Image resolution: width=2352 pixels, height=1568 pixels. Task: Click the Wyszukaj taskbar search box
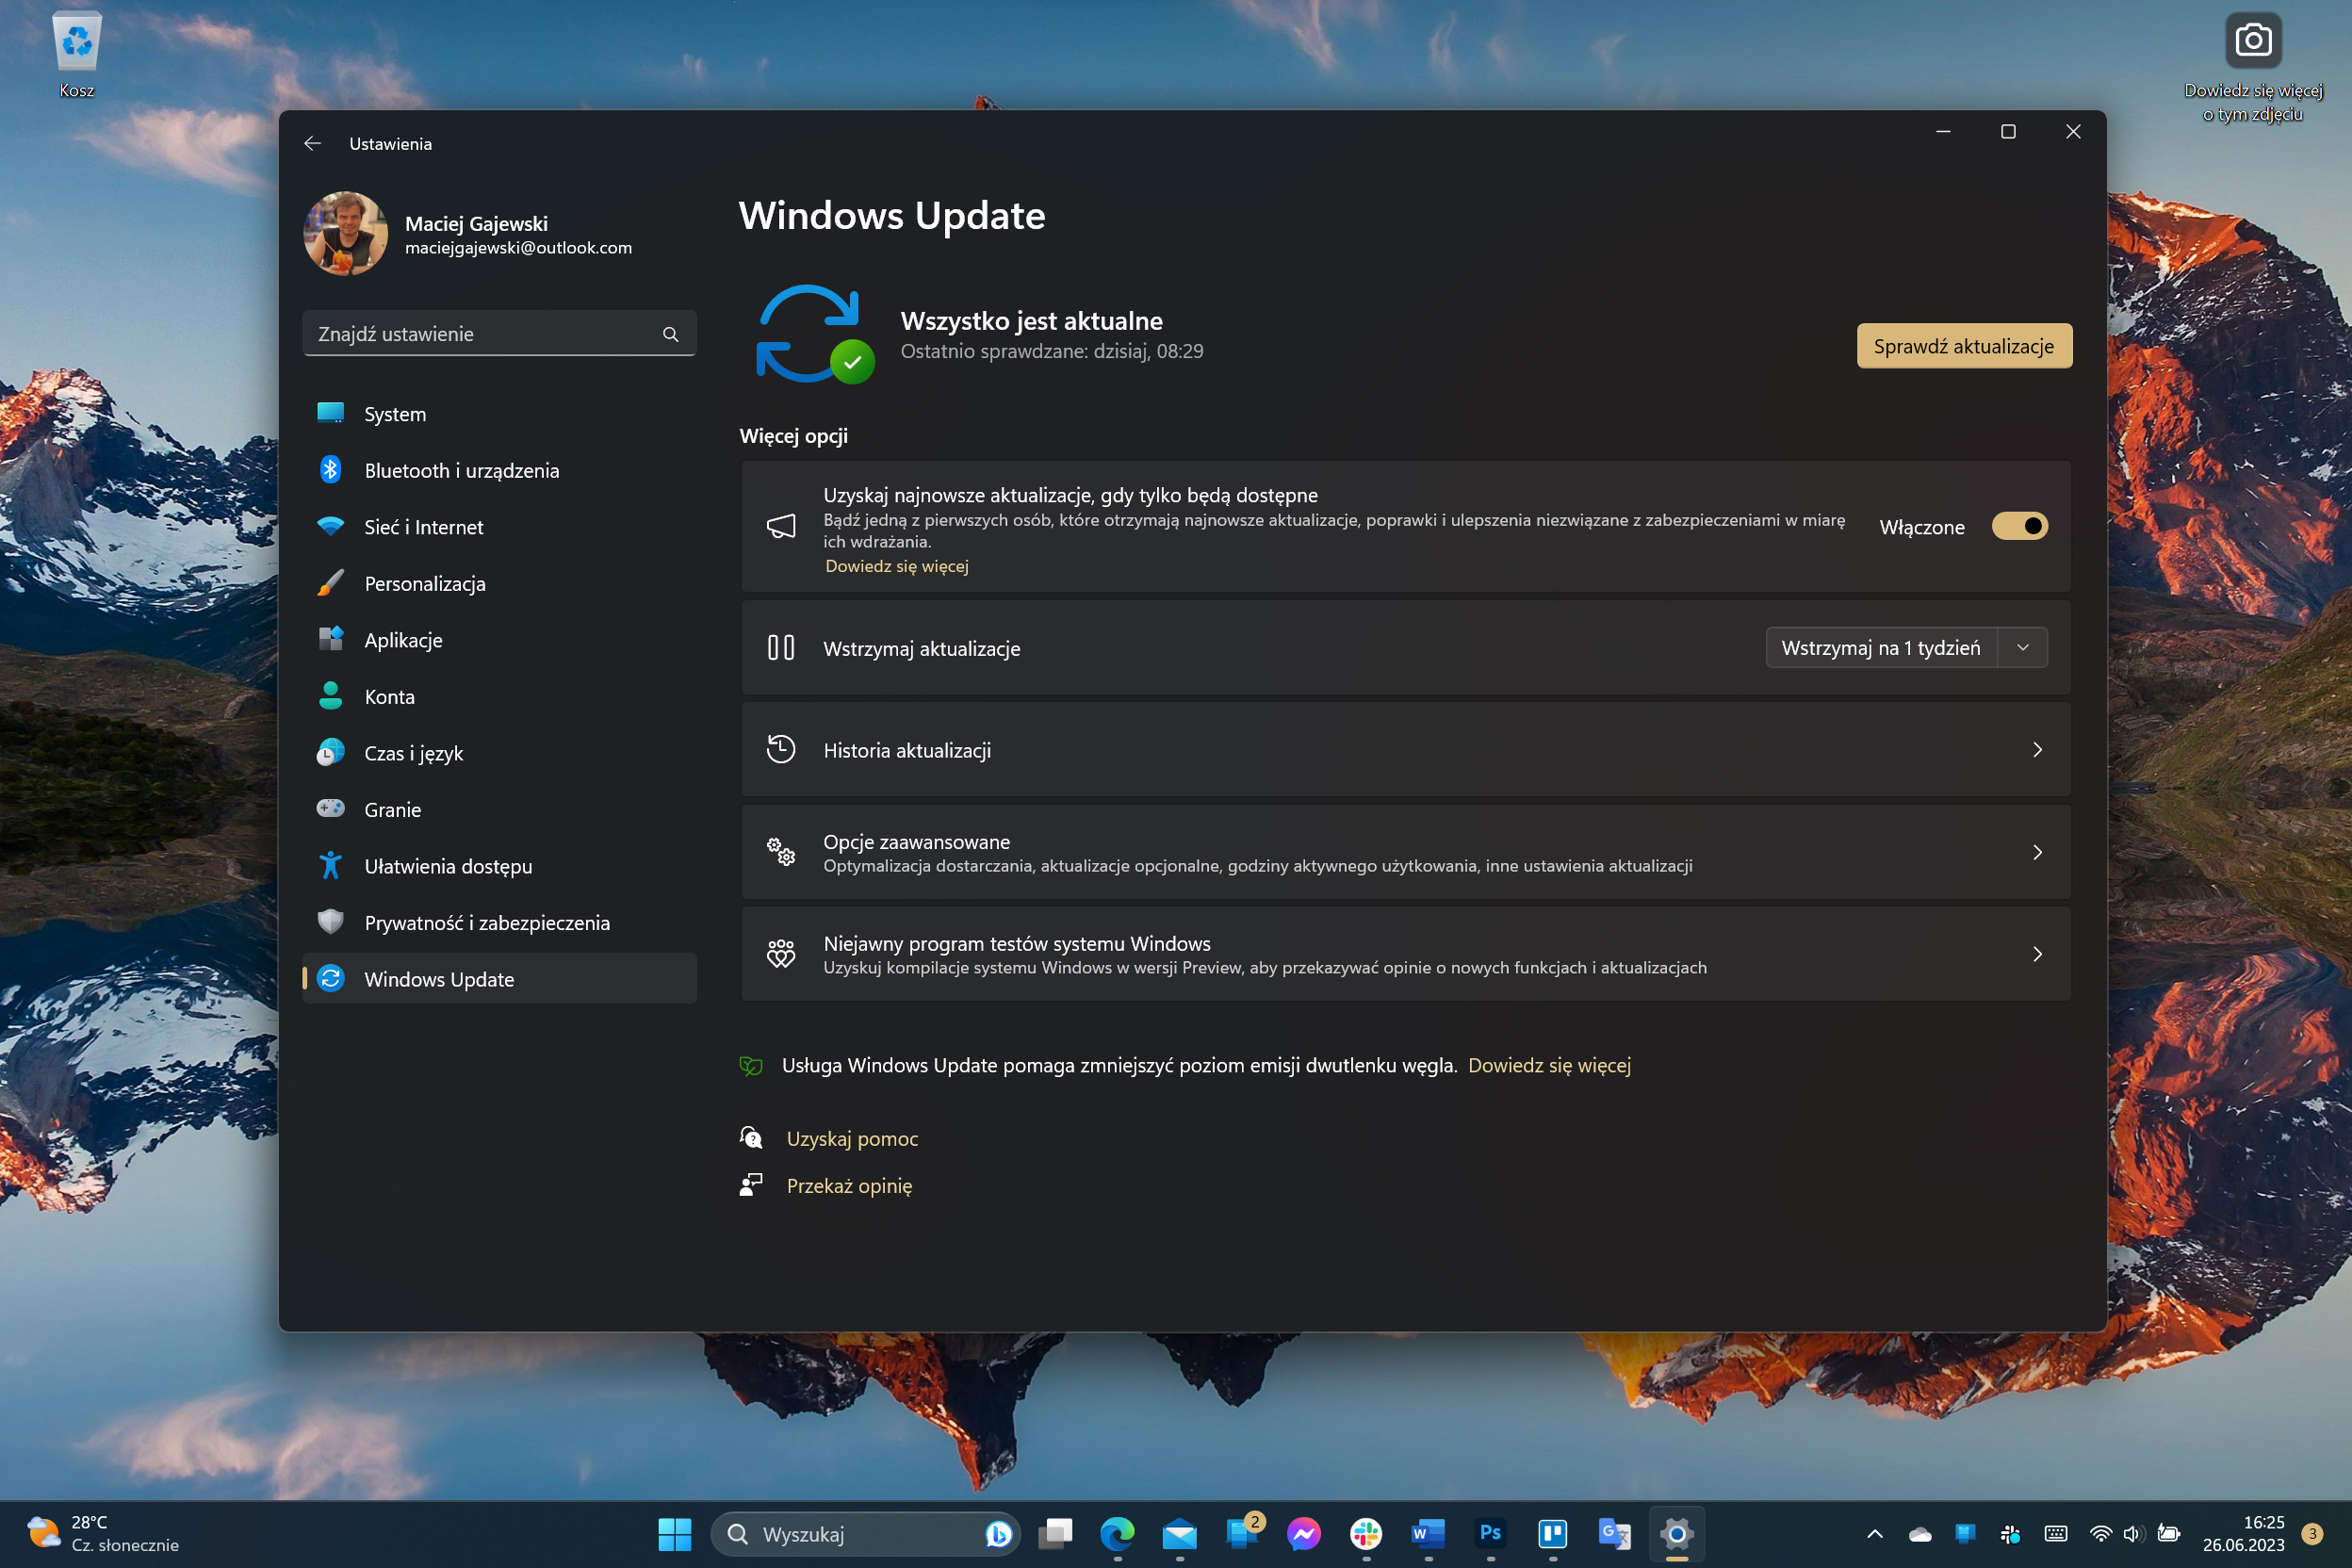[x=864, y=1533]
